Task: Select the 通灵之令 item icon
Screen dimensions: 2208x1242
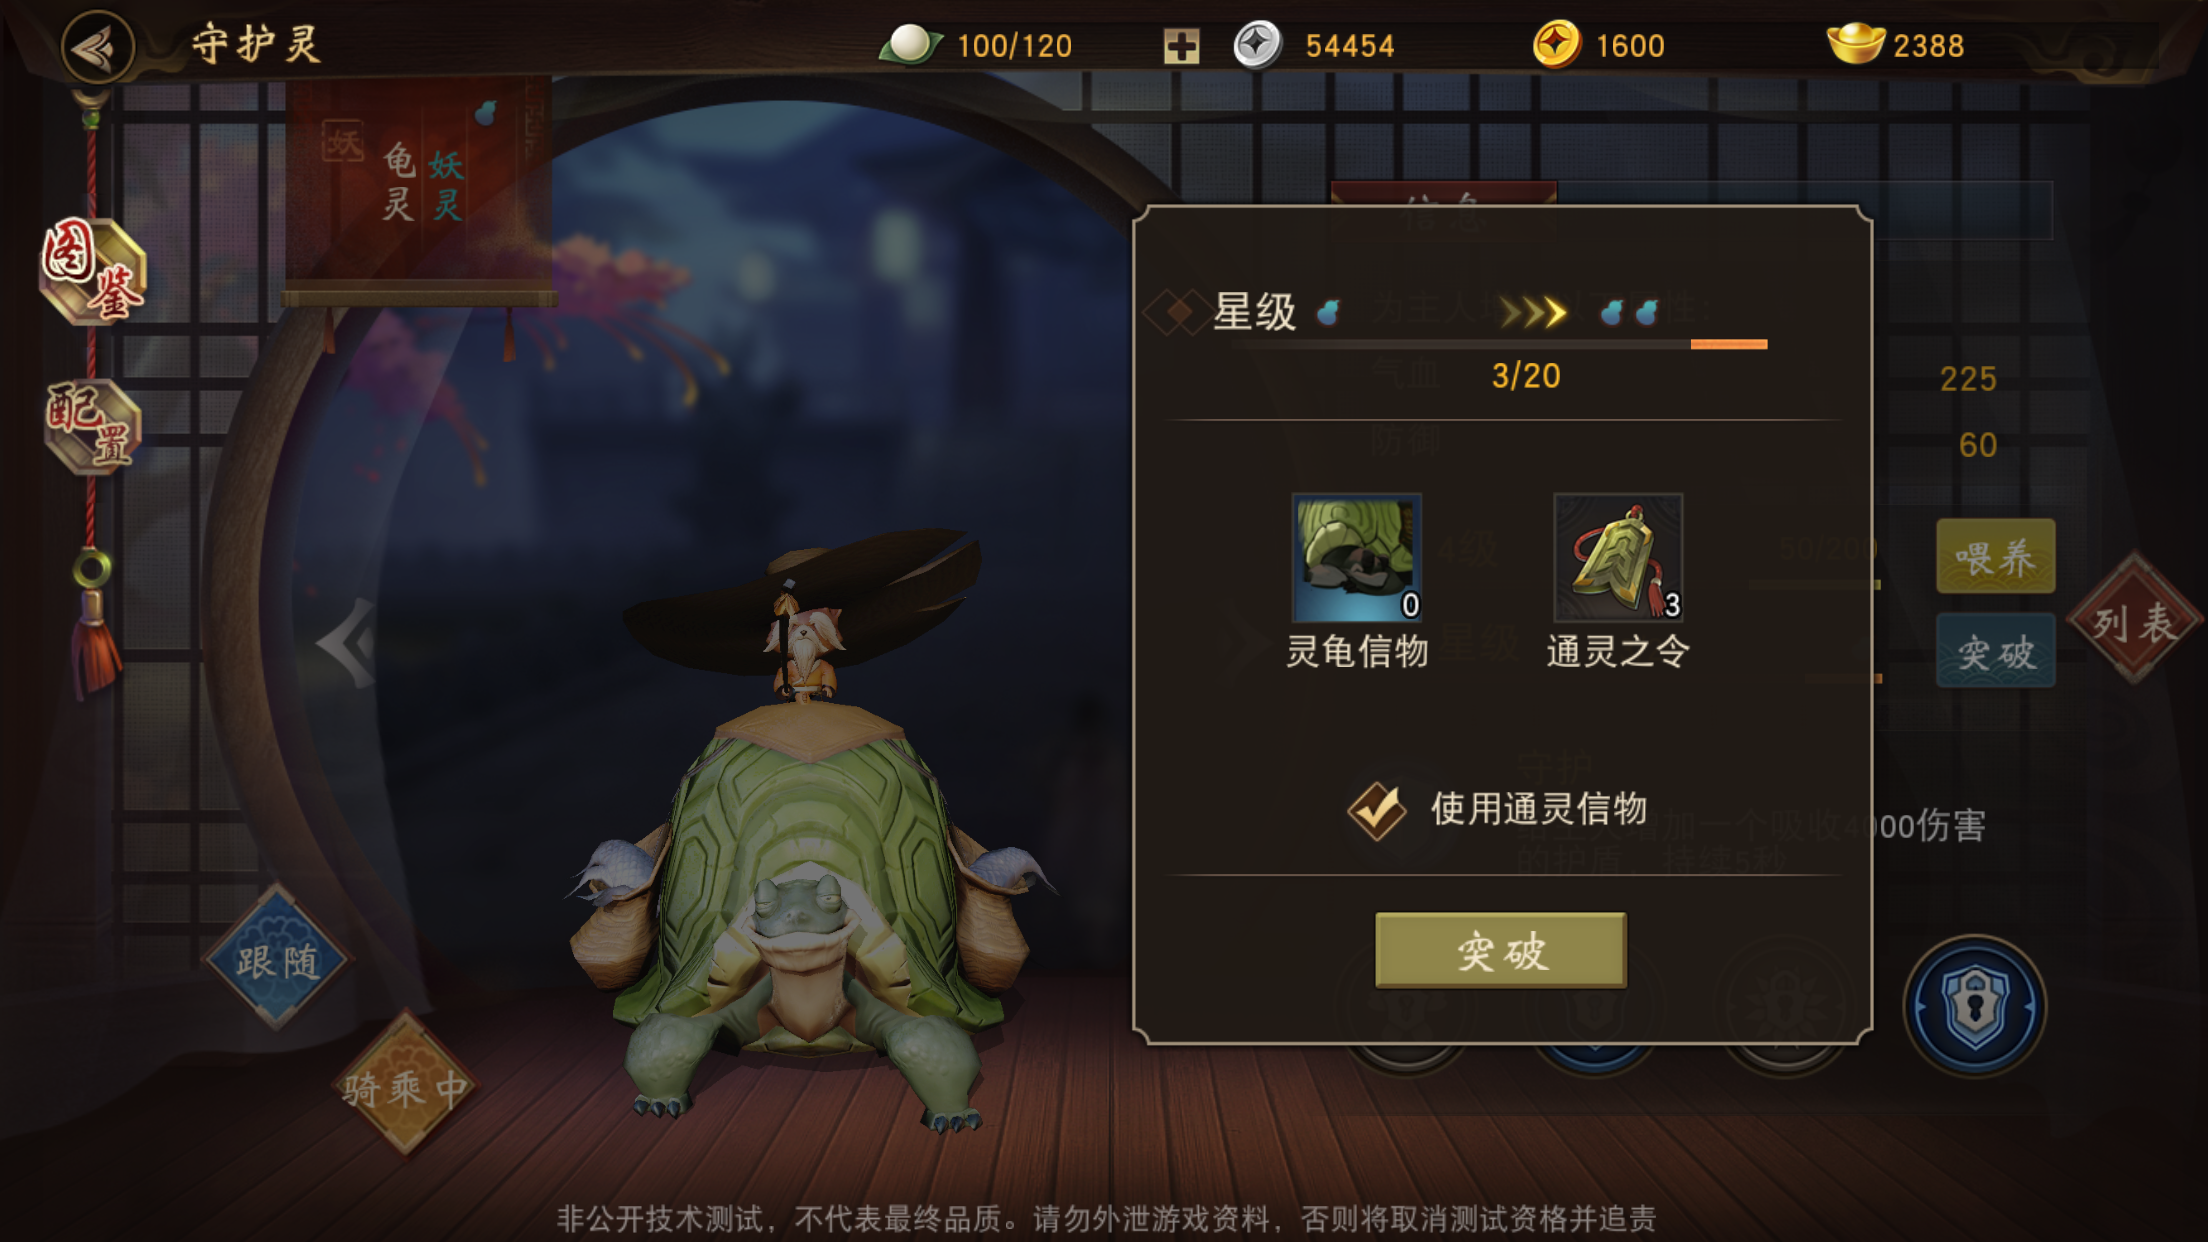Action: point(1618,558)
